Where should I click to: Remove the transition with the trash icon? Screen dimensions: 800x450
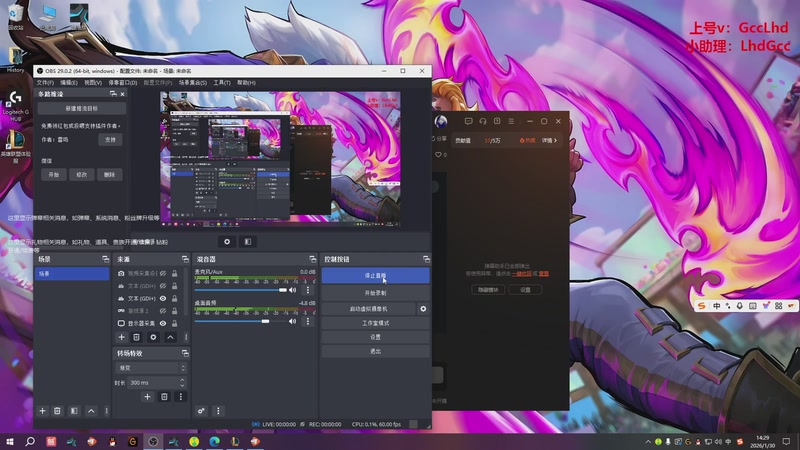[x=164, y=396]
